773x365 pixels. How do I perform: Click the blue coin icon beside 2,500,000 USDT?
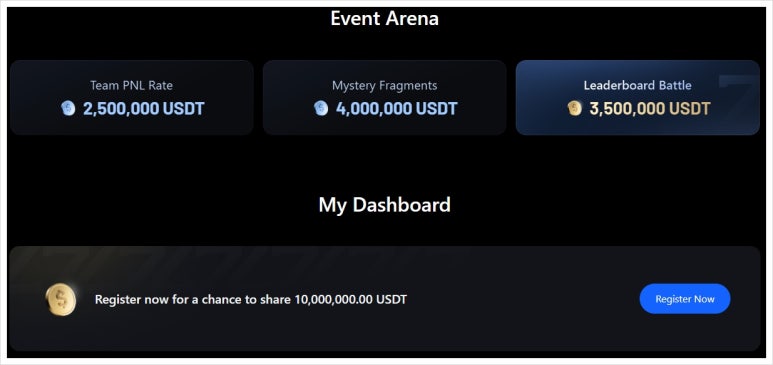pyautogui.click(x=68, y=108)
